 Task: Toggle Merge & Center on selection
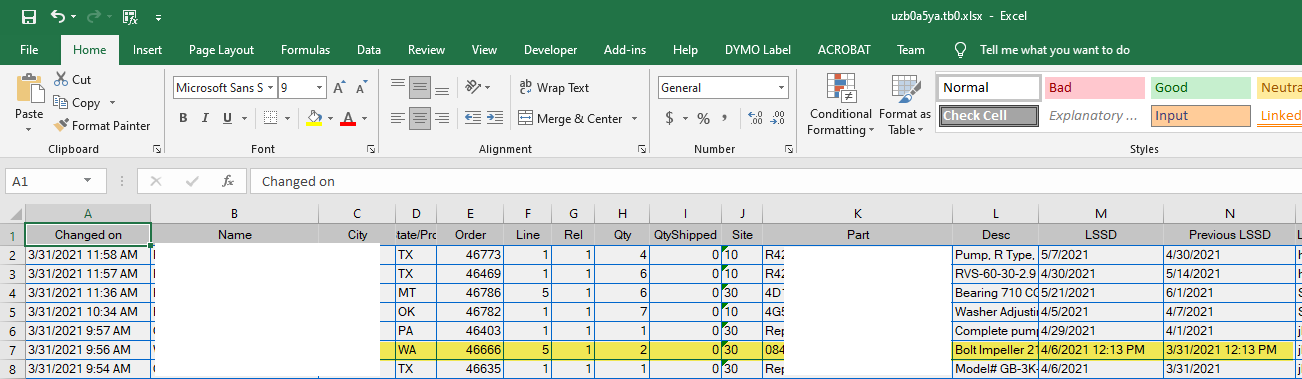tap(570, 118)
